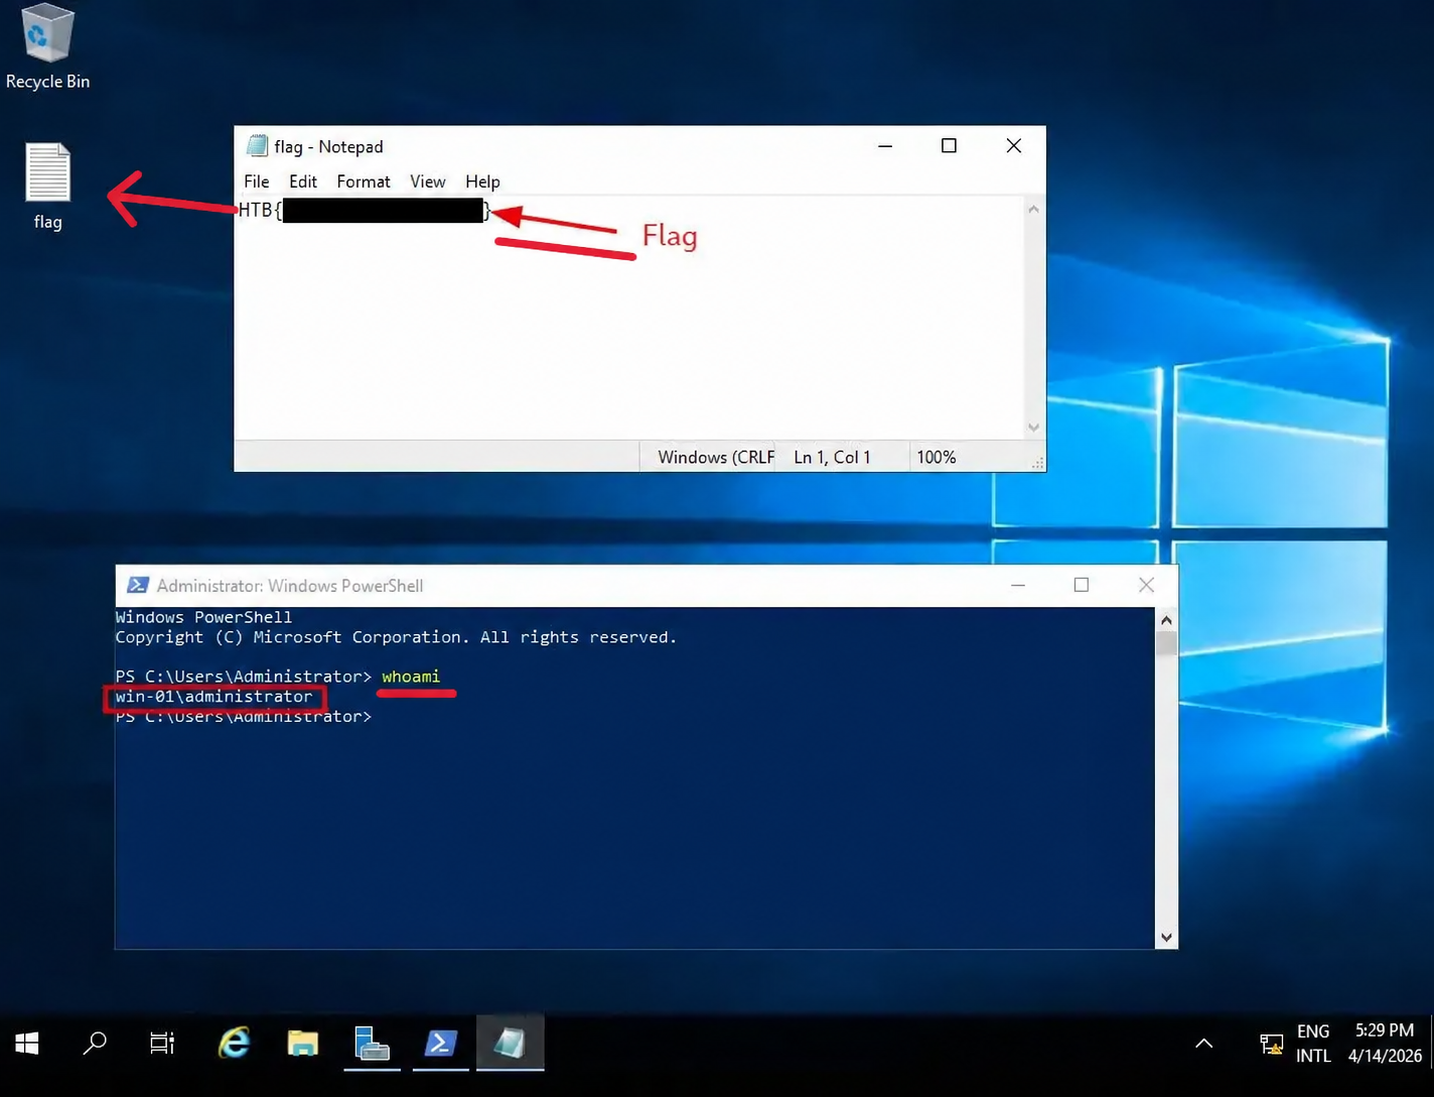Open File Explorer from the taskbar
Viewport: 1434px width, 1097px height.
[302, 1044]
